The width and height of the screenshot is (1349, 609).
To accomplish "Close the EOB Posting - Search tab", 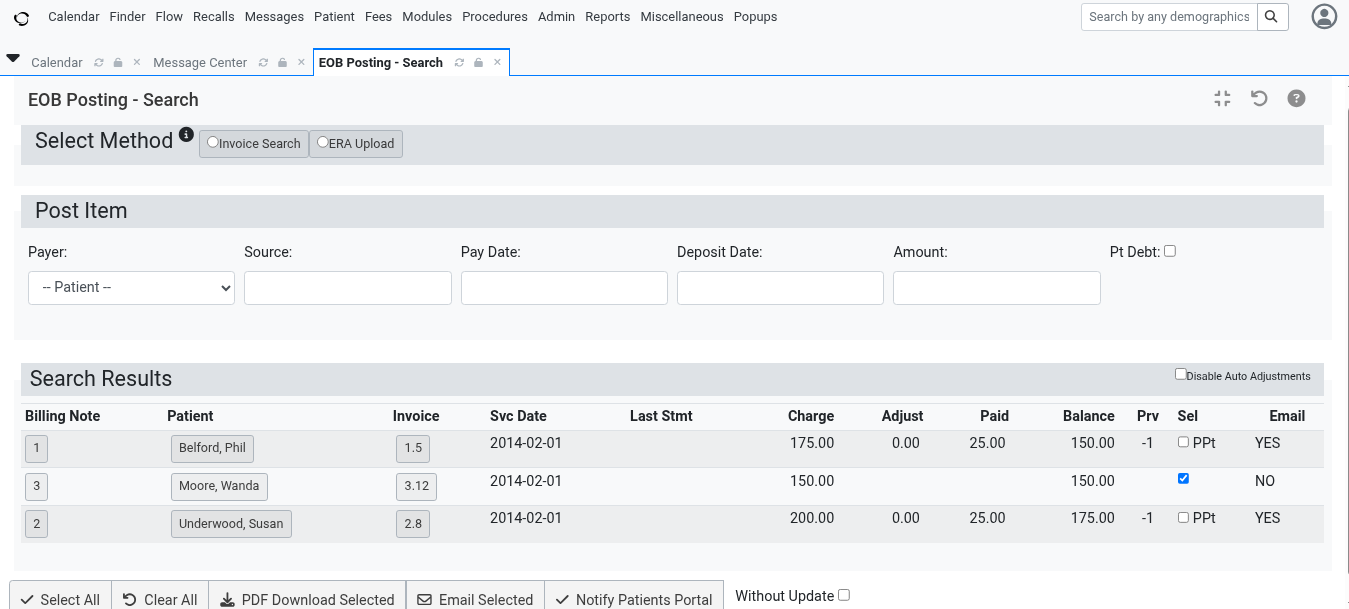I will (497, 63).
